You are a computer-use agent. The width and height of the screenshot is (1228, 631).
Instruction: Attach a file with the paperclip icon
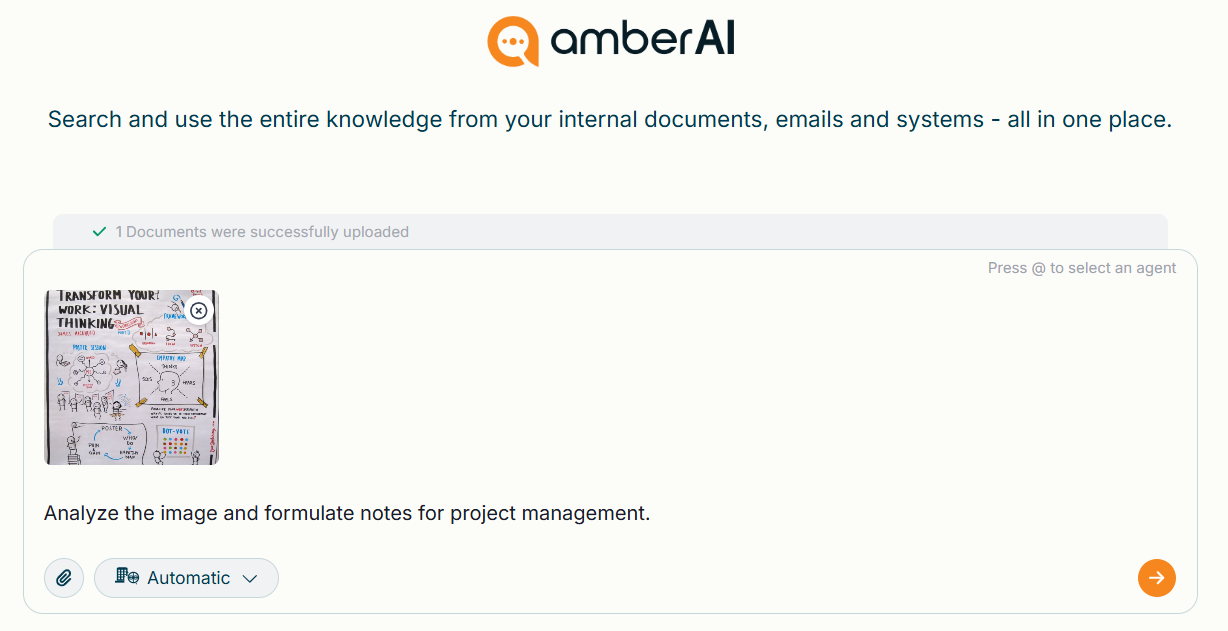(64, 578)
